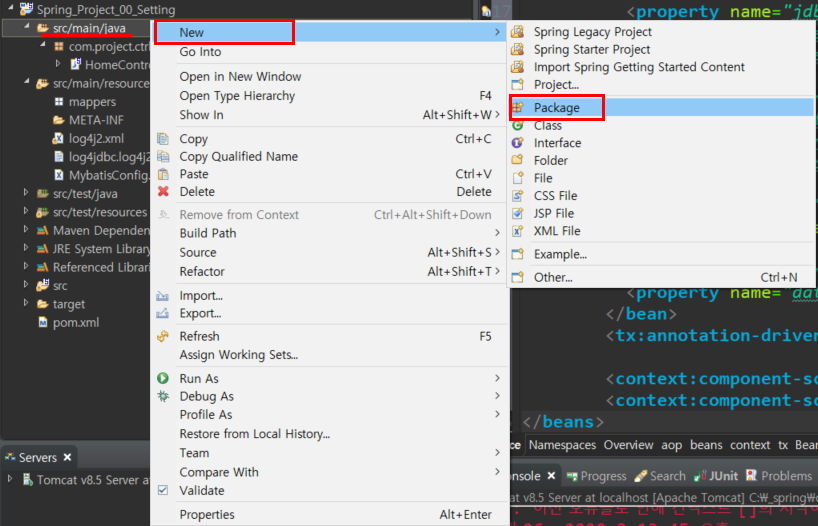Image resolution: width=818 pixels, height=526 pixels.
Task: Click the Refresh icon
Action: [x=163, y=337]
